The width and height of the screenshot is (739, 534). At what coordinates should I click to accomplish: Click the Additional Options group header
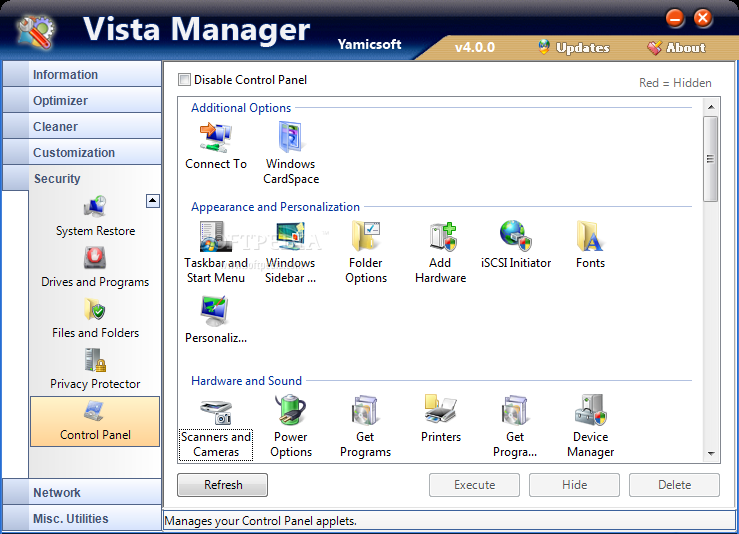(x=241, y=108)
